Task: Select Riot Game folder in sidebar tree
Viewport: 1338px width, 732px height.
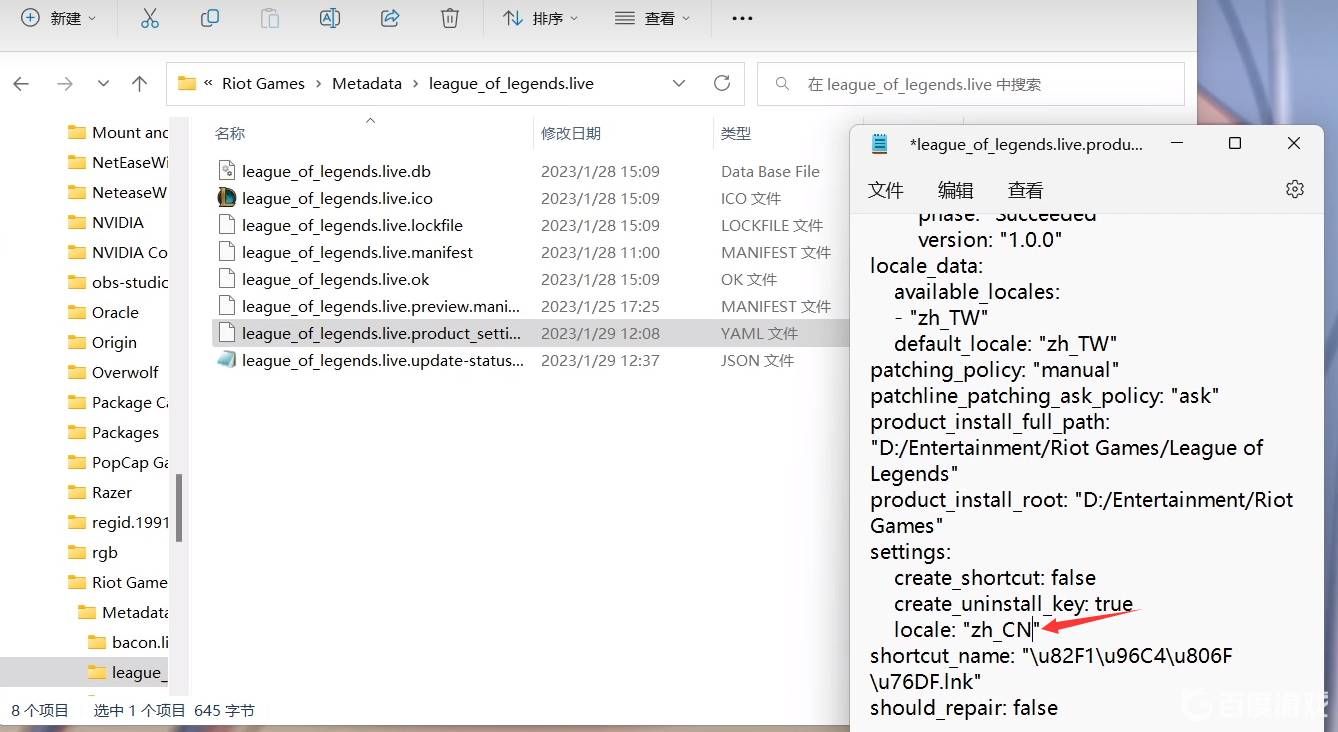Action: [x=118, y=582]
